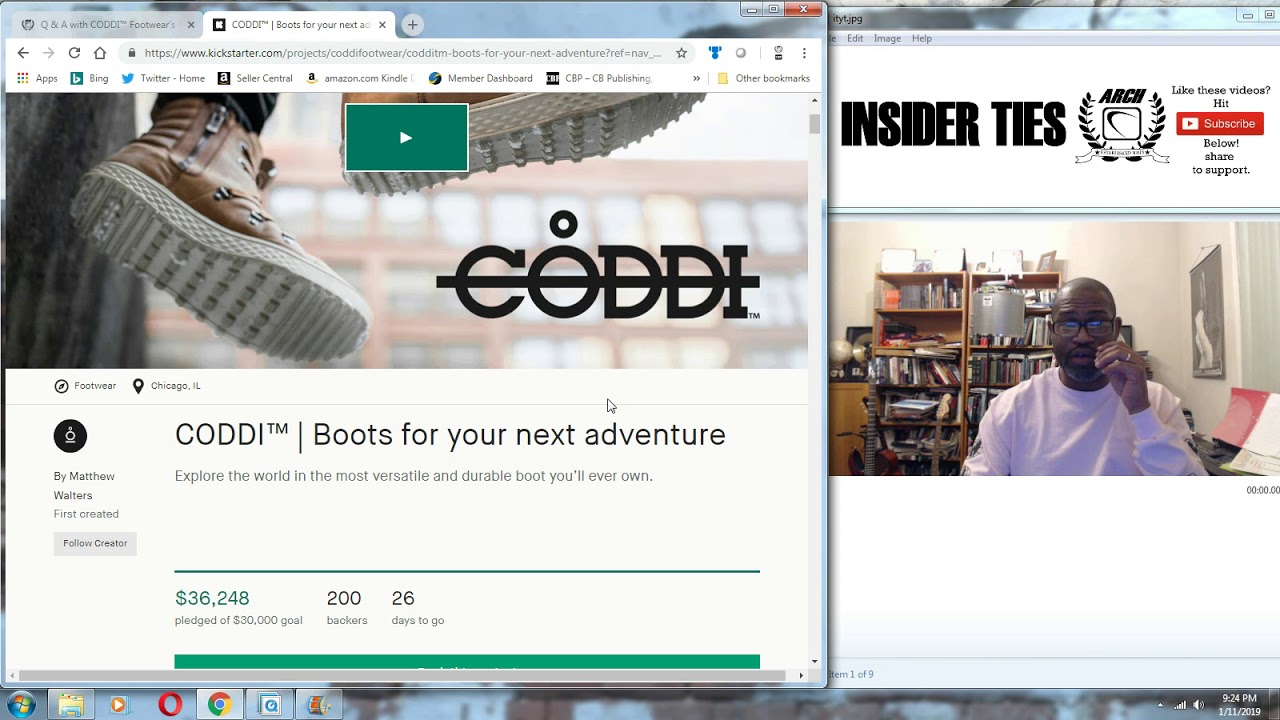
Task: Open the Edit menu in image viewer window
Action: pos(855,38)
